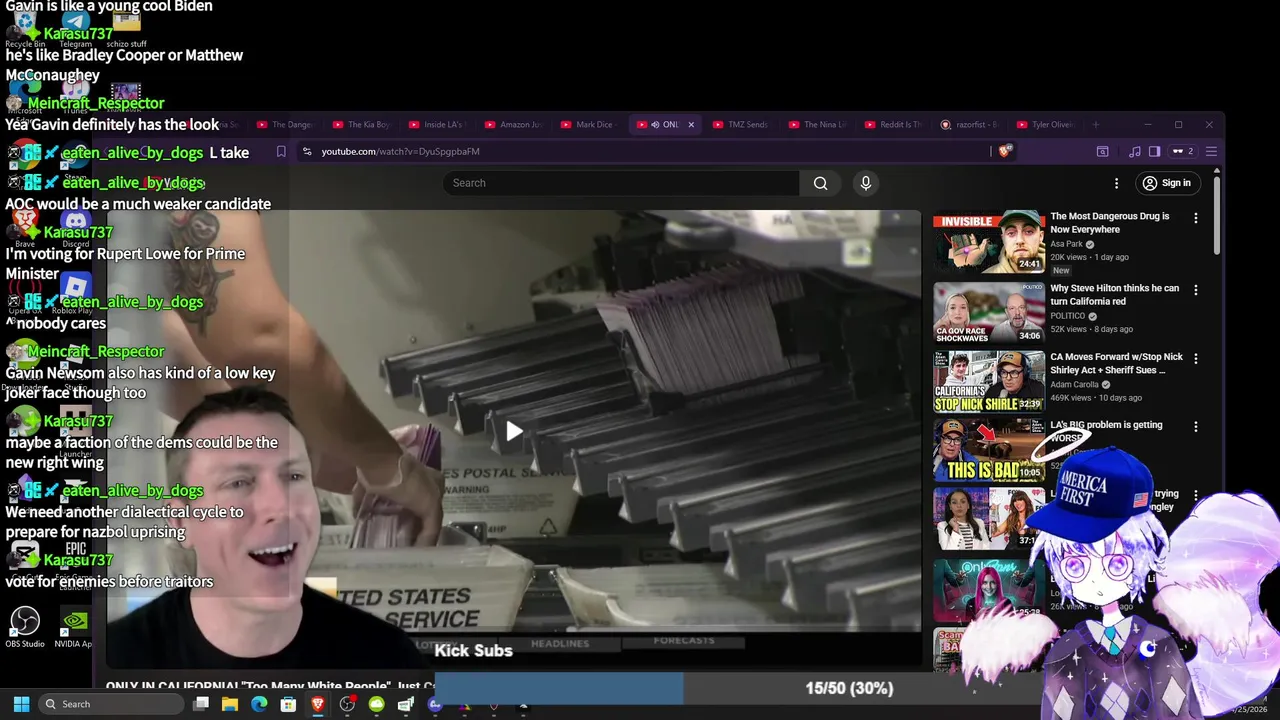Open 'schizo stuff' desktop folder
The image size is (1280, 720).
click(126, 26)
